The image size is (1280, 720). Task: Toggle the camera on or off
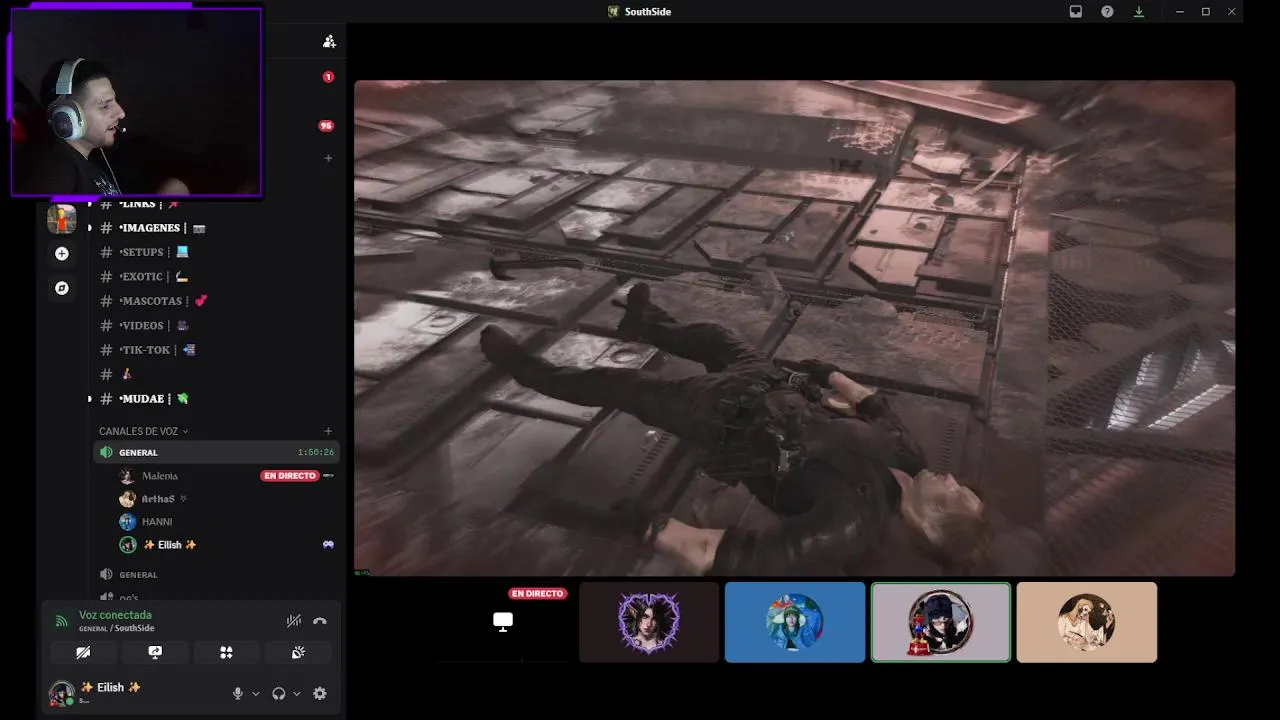[83, 652]
